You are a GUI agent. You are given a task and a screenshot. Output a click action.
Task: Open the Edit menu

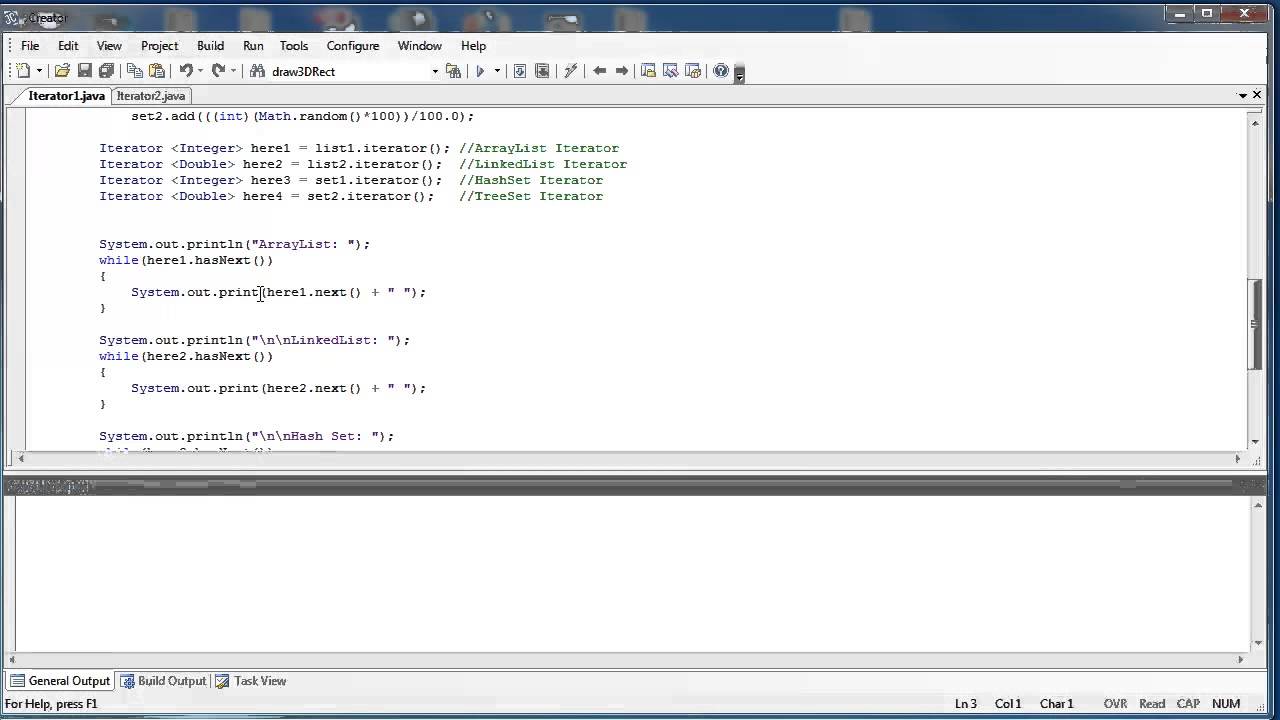pyautogui.click(x=68, y=45)
